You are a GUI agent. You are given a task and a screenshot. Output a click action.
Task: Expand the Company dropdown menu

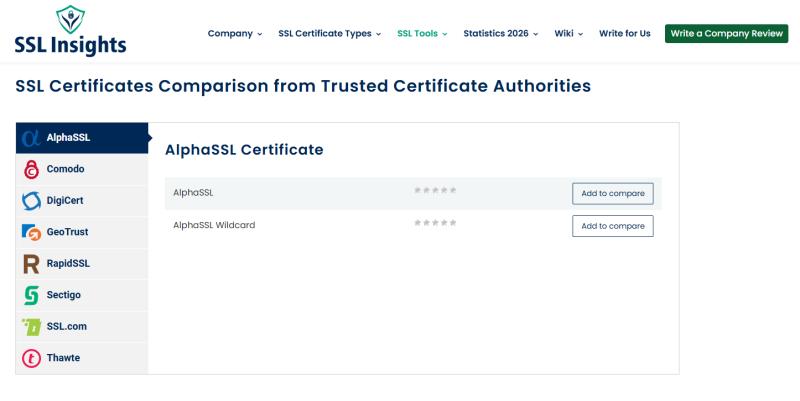tap(235, 34)
